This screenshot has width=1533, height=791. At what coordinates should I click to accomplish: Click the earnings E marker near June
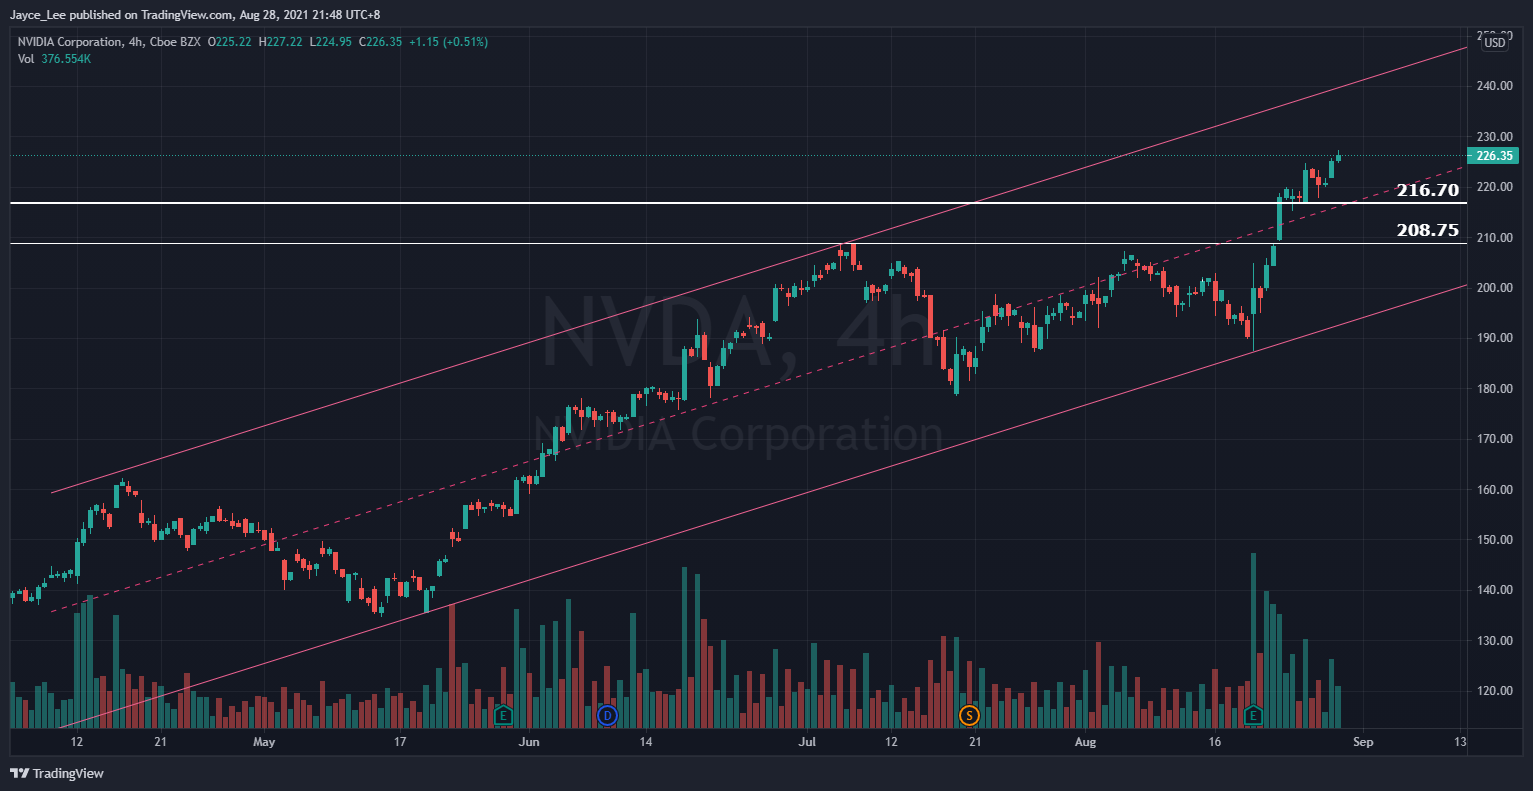click(503, 715)
